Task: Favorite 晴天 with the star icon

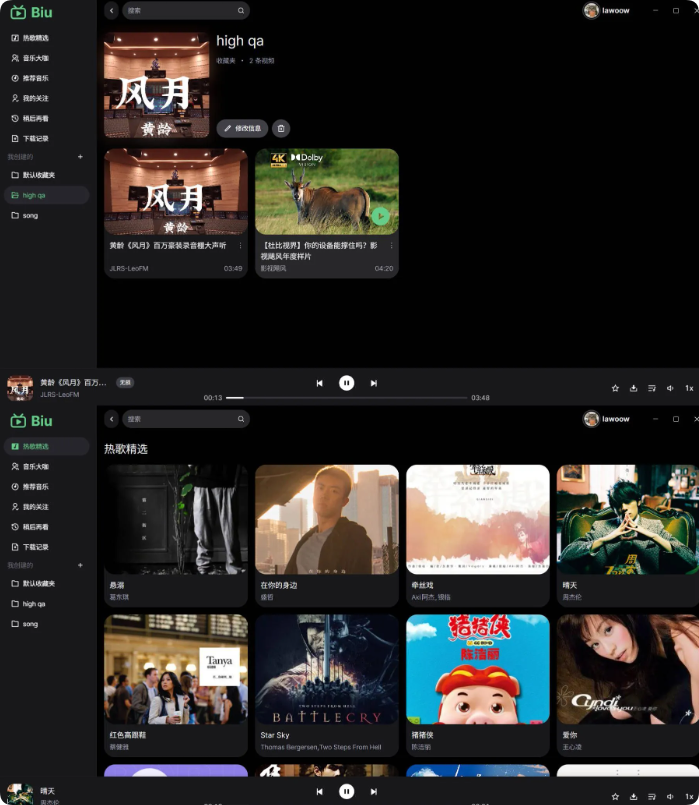Action: pos(615,797)
